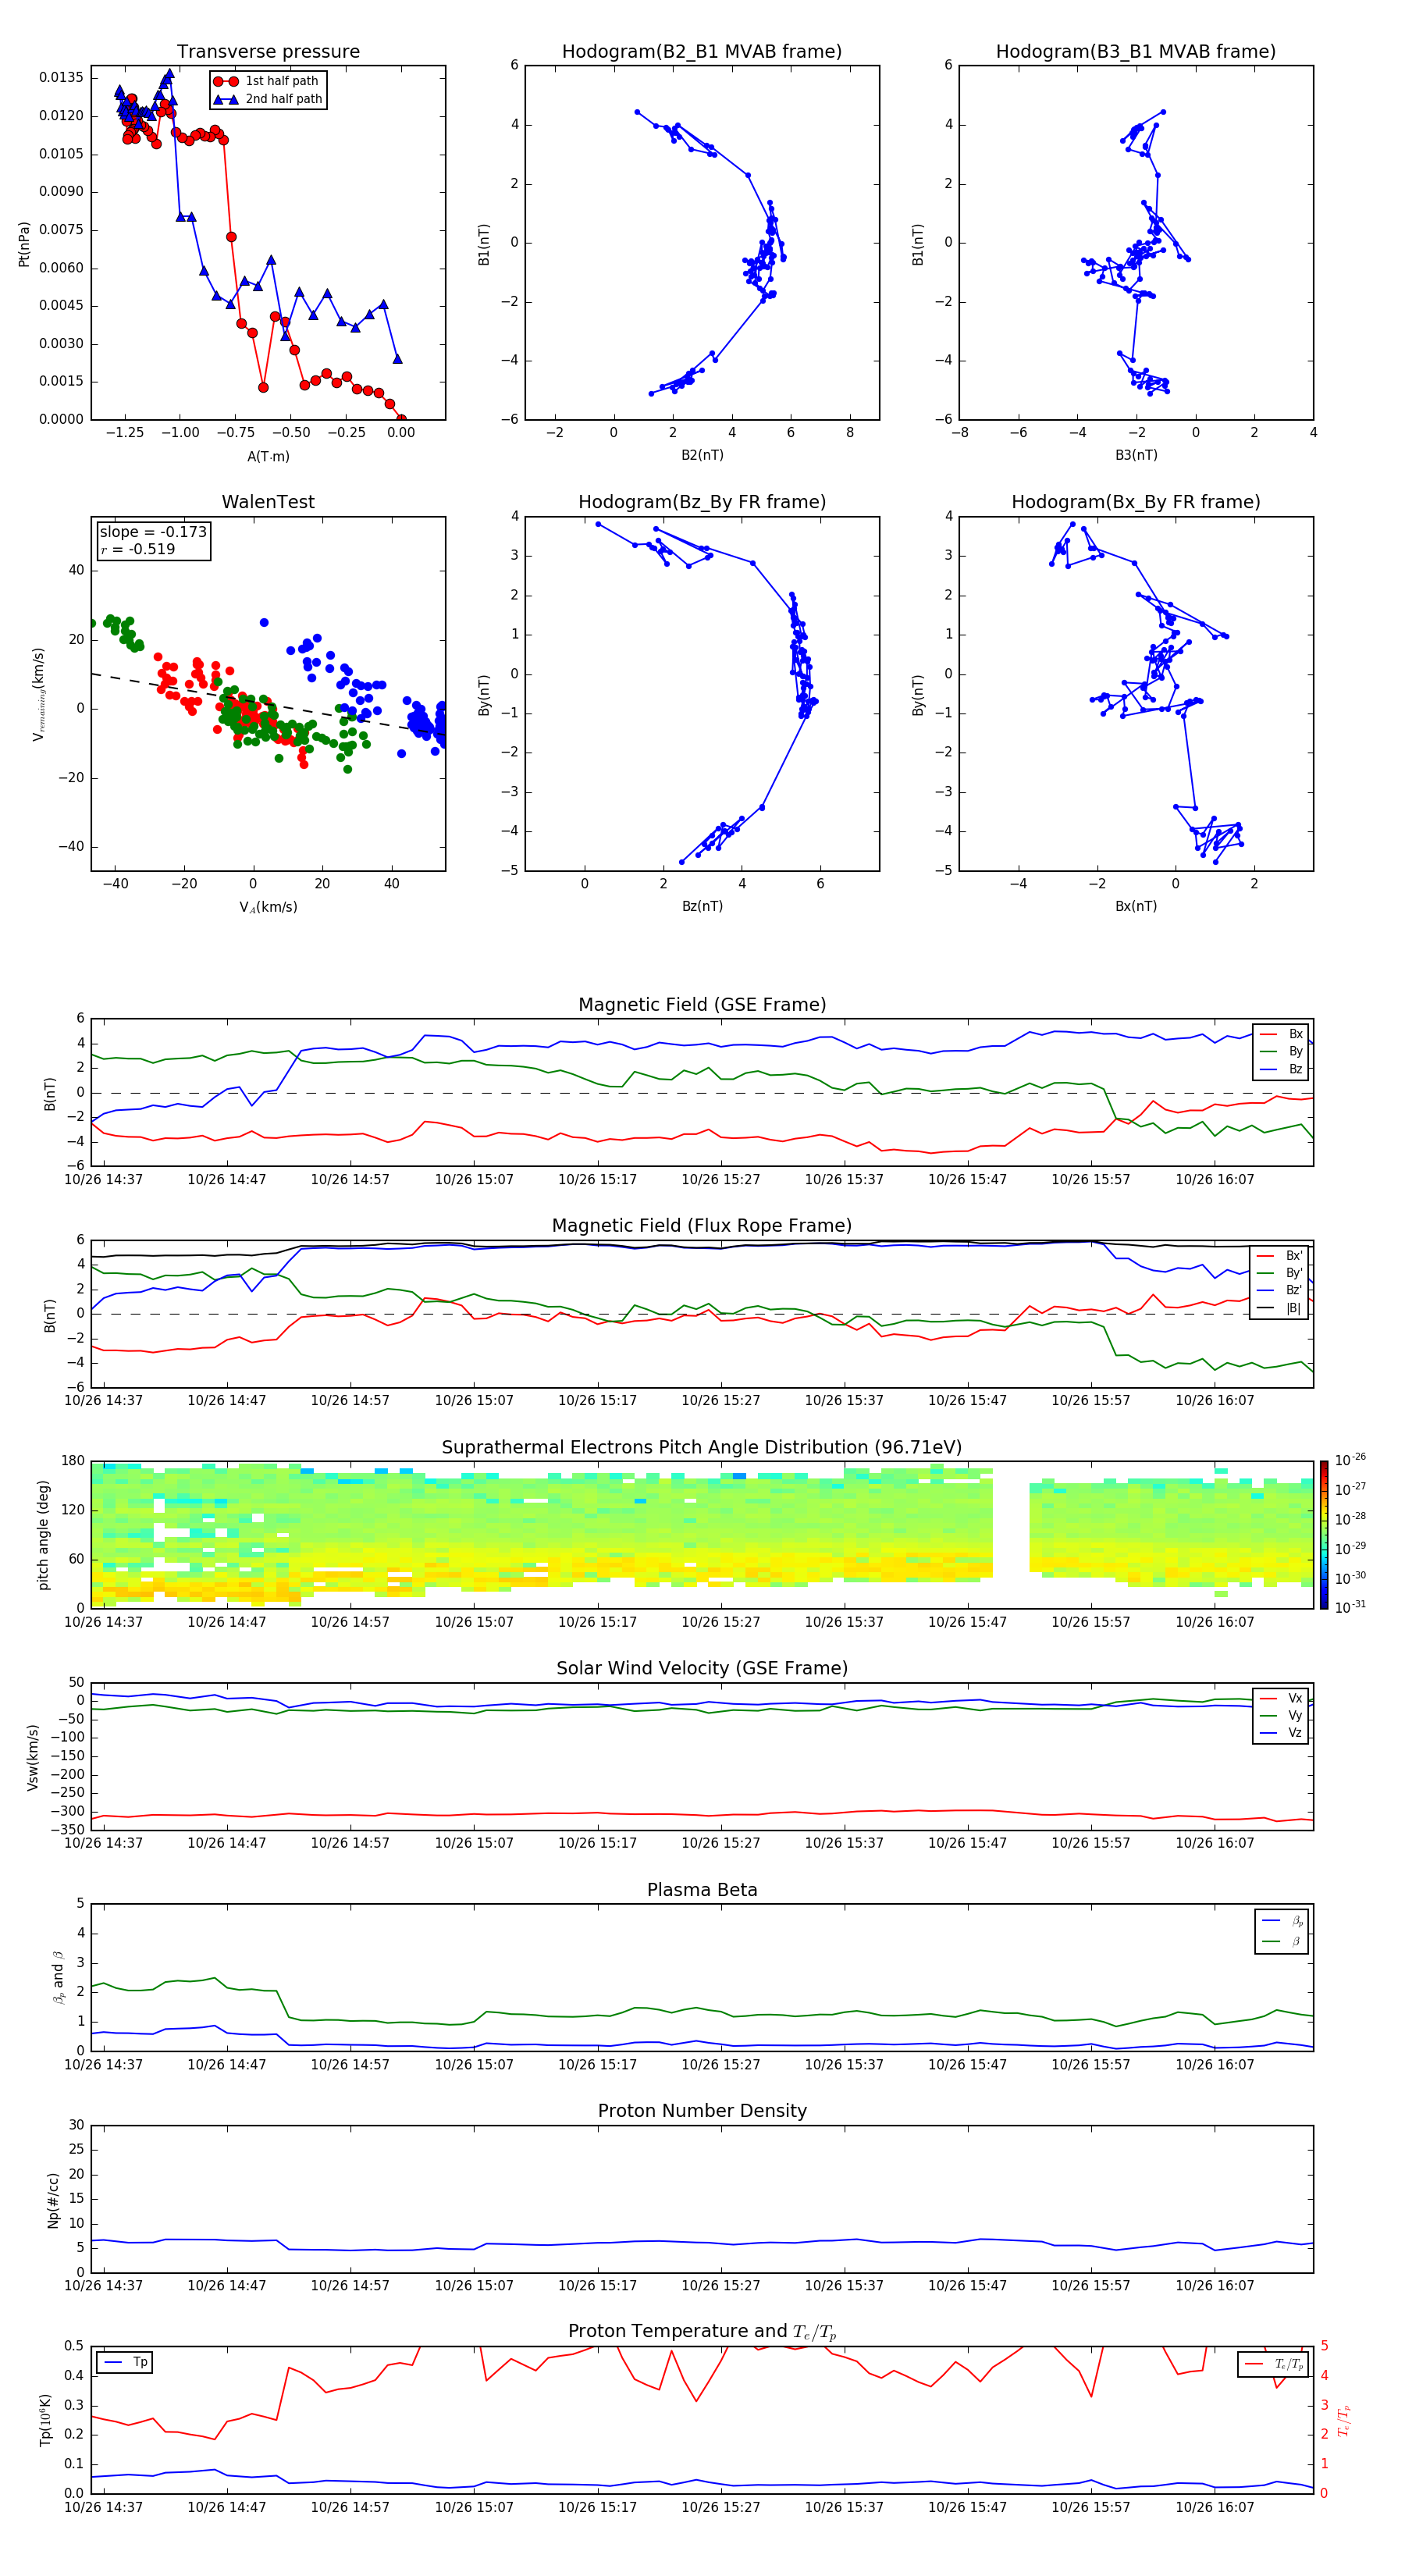The width and height of the screenshot is (1405, 2576).
Task: Click the "A(T·m)" x-axis label
Action: point(268,456)
